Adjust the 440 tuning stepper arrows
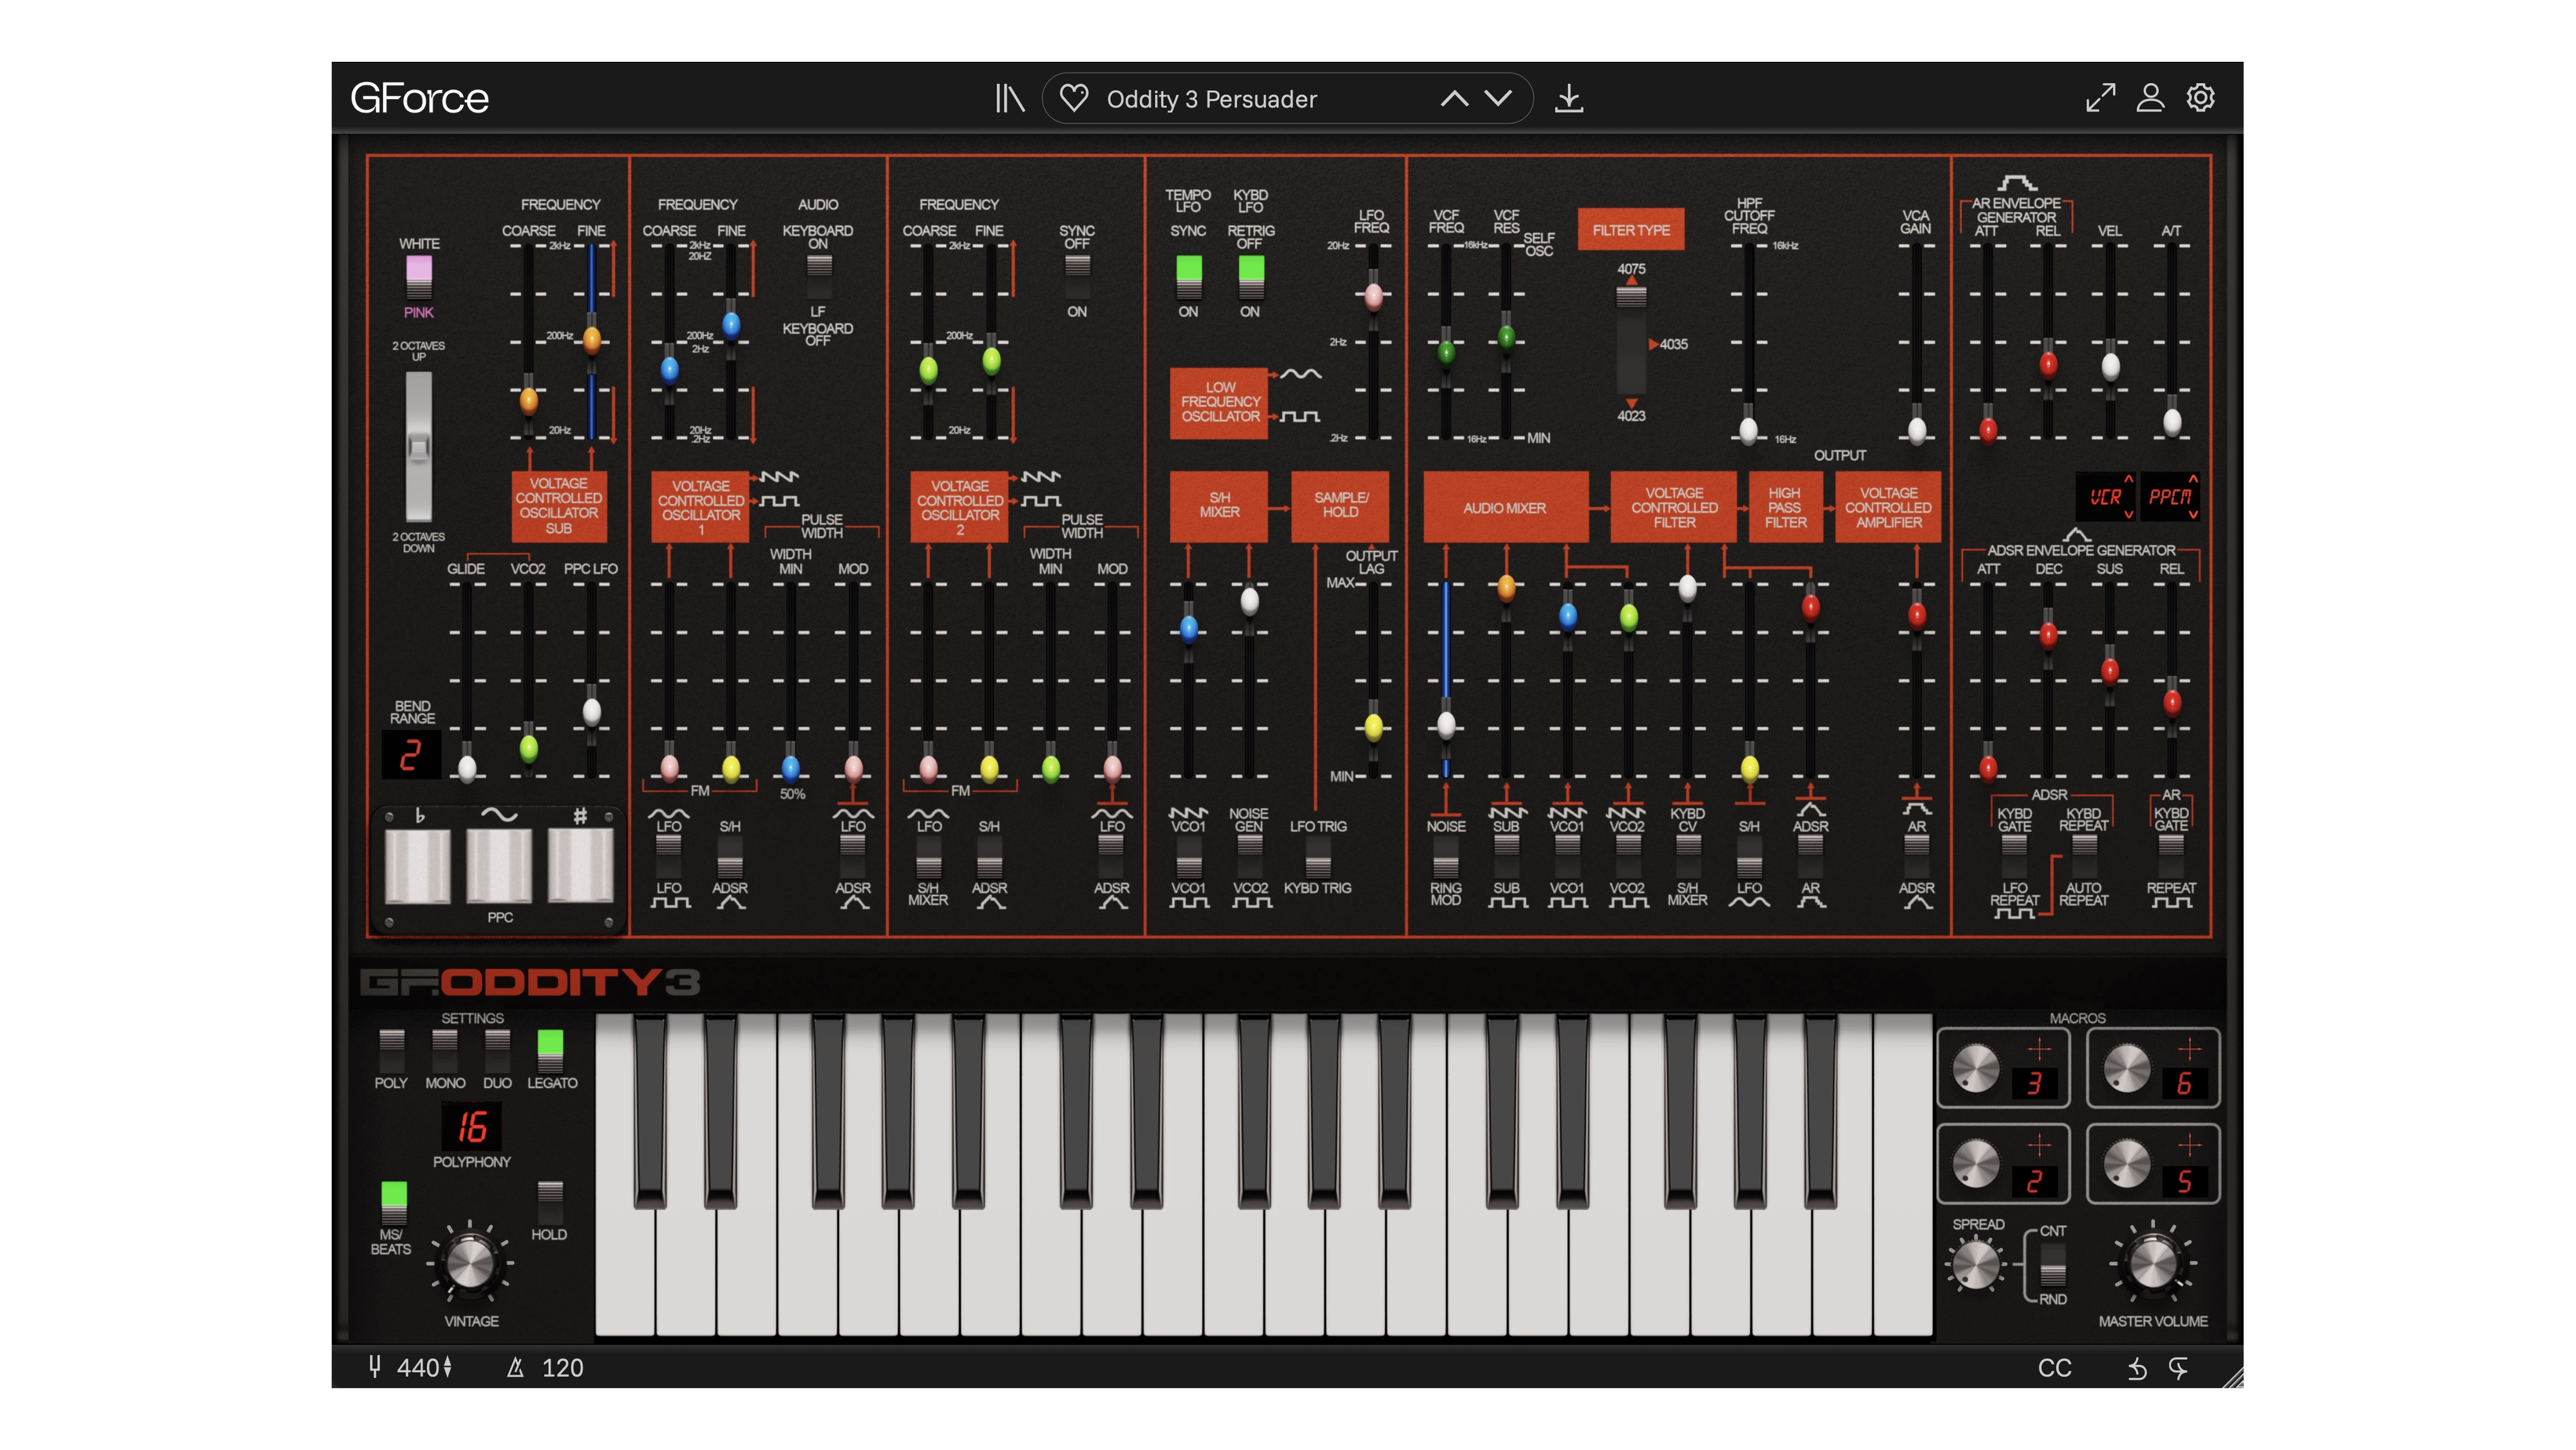 [x=448, y=1367]
